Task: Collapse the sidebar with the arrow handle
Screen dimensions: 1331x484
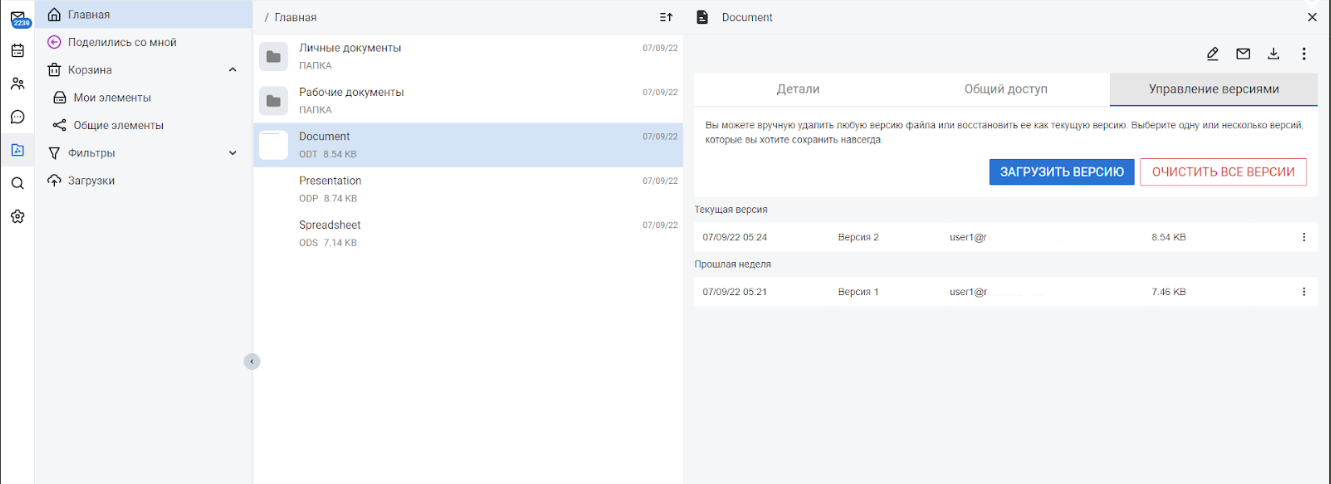Action: coord(252,361)
